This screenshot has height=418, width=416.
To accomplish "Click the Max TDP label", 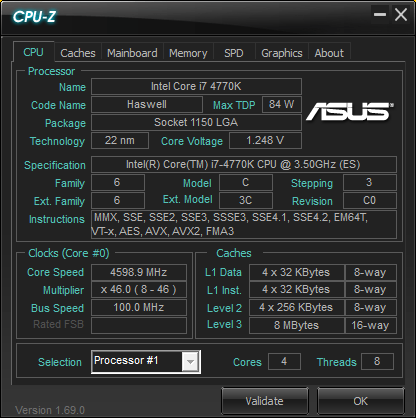I will point(234,105).
